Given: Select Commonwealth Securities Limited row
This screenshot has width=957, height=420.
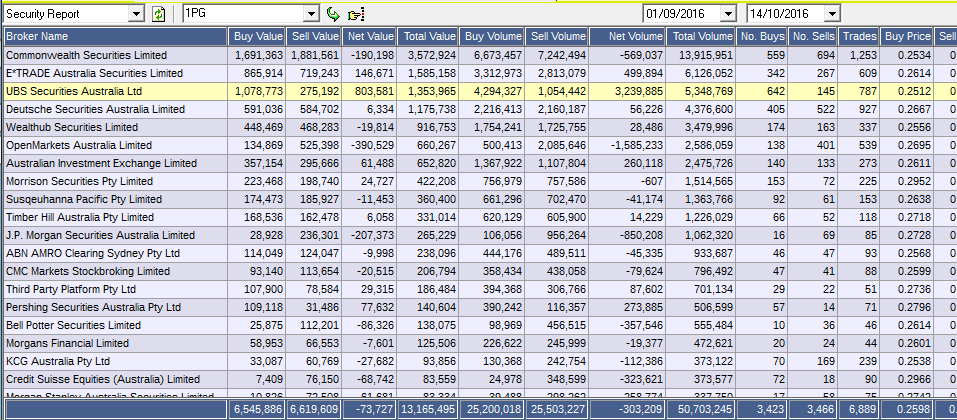Looking at the screenshot, I should click(478, 56).
